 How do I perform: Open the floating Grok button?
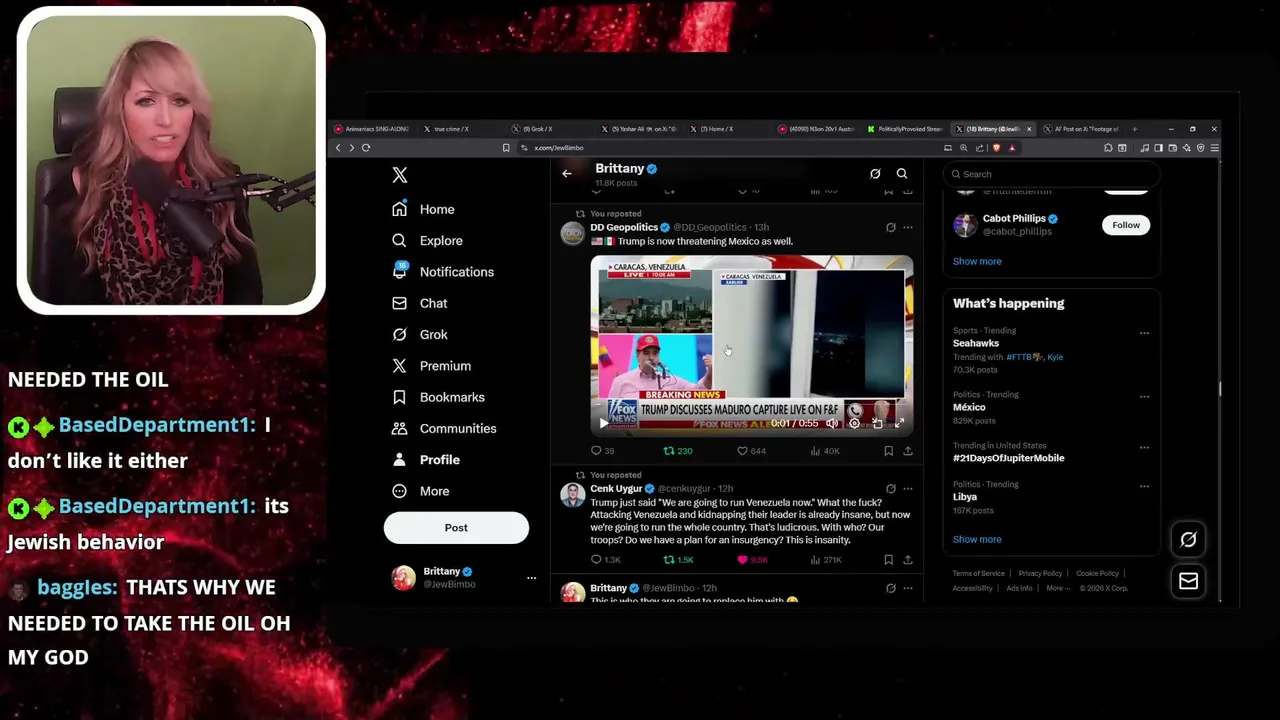coord(1188,540)
